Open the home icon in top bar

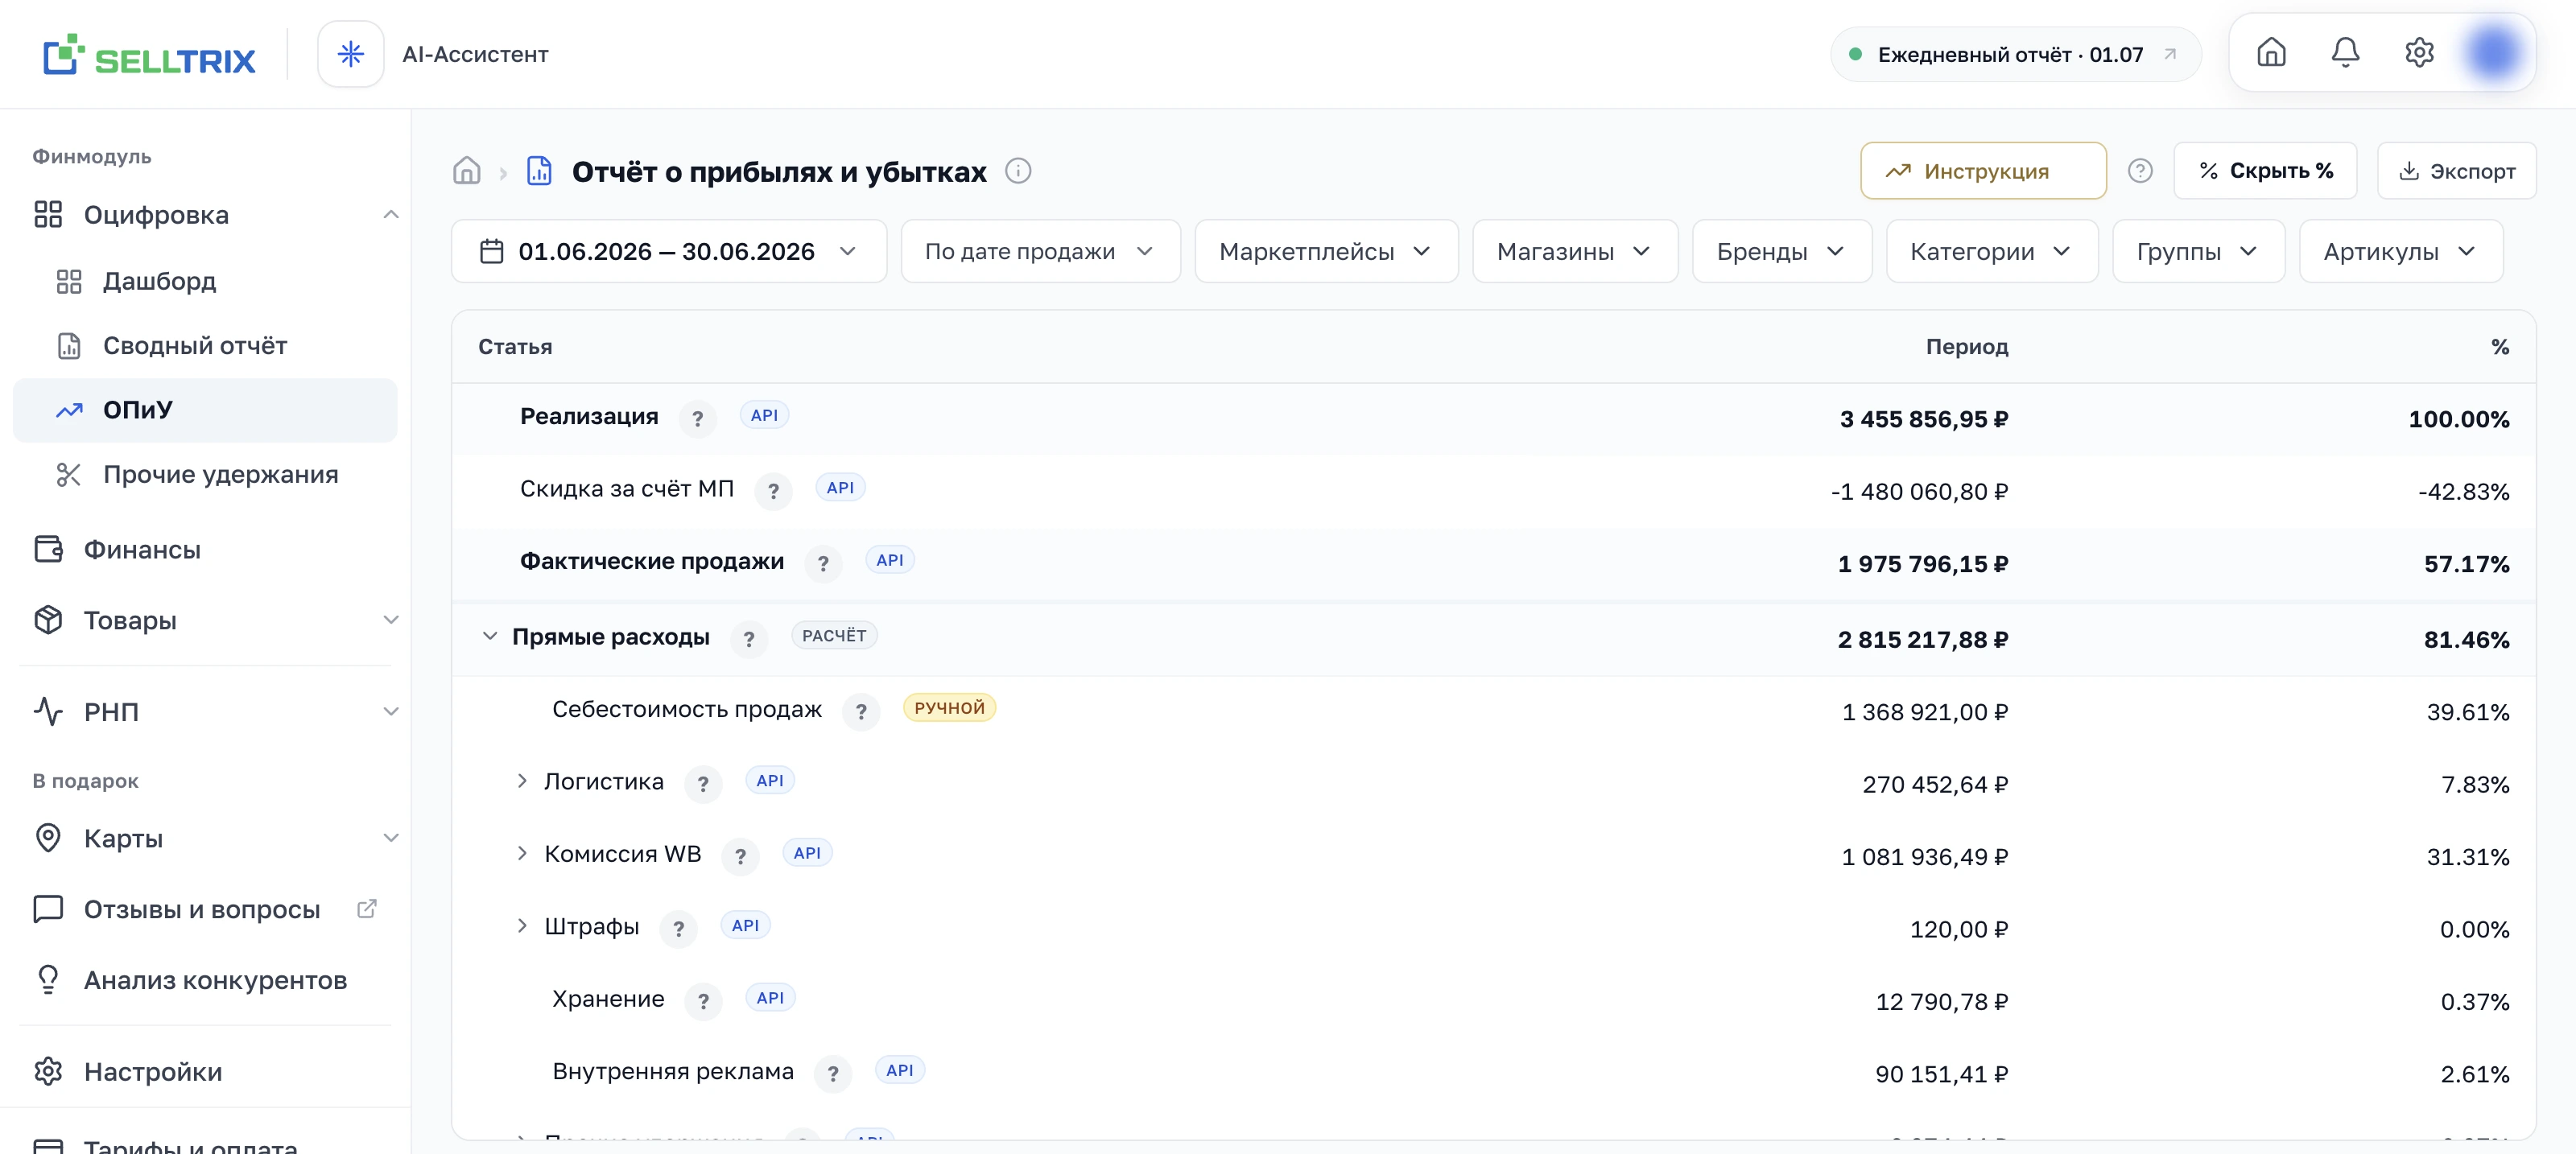pos(2271,52)
